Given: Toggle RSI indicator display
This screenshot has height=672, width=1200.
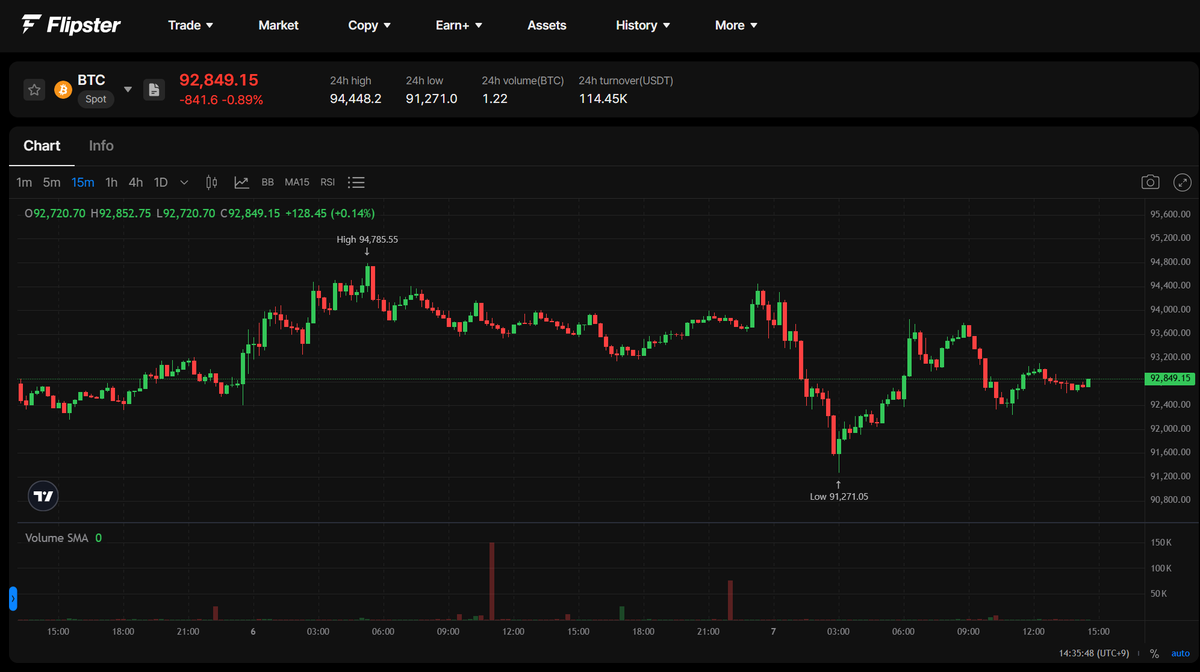Looking at the screenshot, I should (327, 182).
